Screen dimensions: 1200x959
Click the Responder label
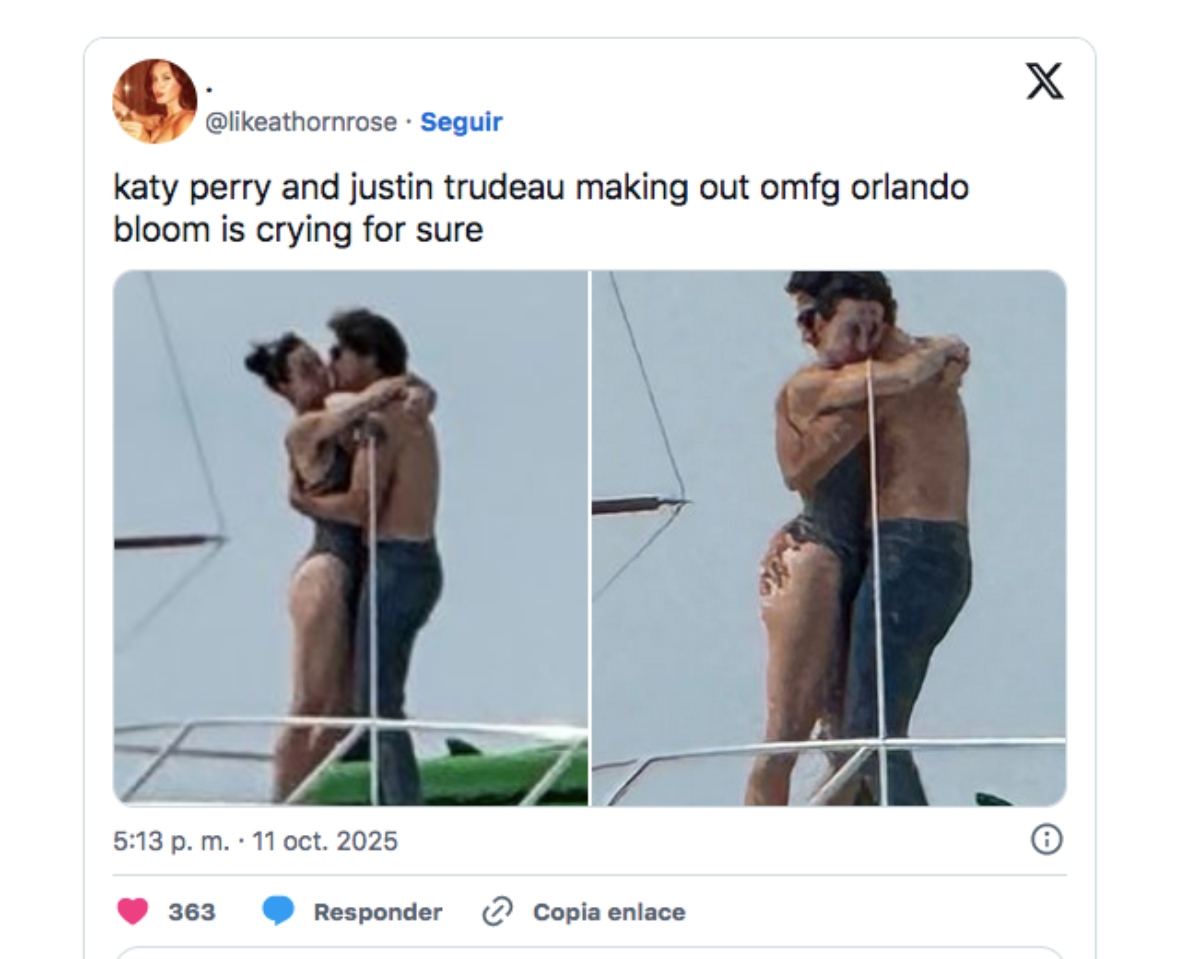[x=377, y=912]
